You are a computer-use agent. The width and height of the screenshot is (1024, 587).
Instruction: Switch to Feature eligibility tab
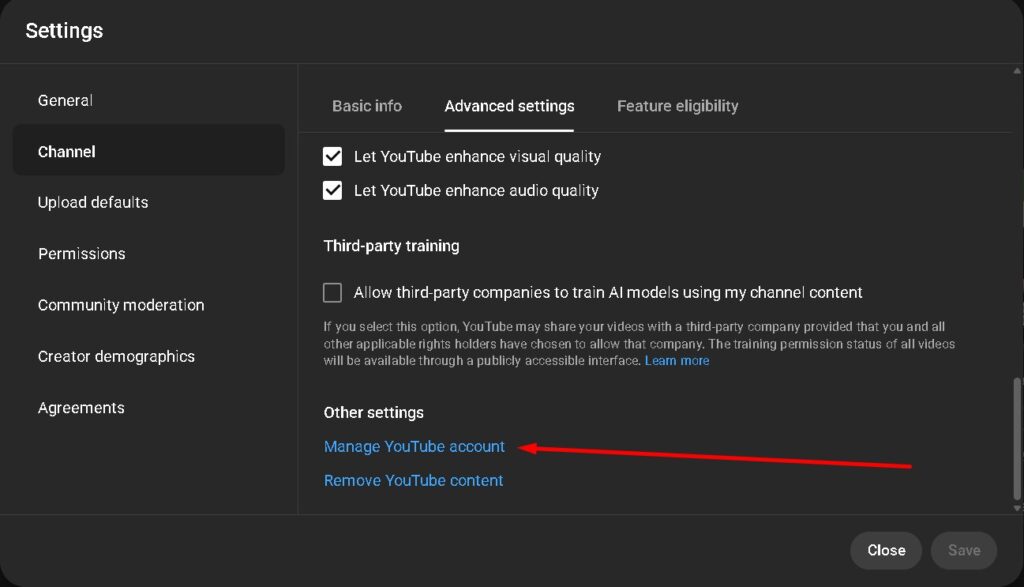678,106
